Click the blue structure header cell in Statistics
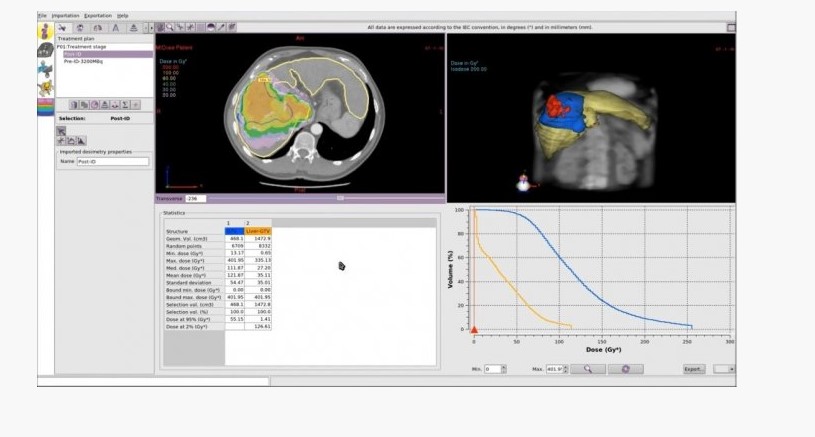Screen dimensions: 815x437 tap(234, 231)
